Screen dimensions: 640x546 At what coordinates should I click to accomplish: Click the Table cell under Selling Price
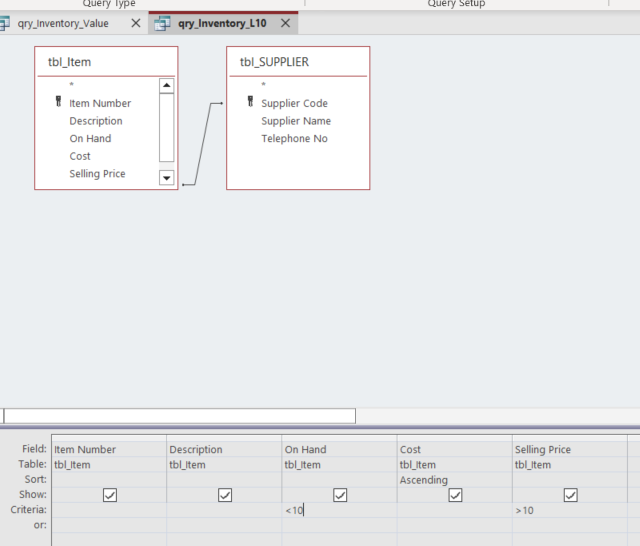coord(570,464)
